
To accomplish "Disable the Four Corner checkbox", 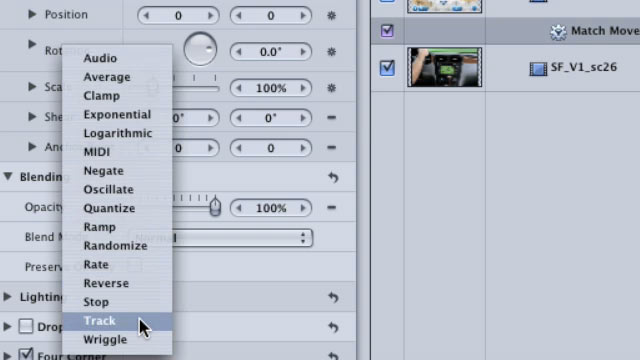I will pos(26,354).
